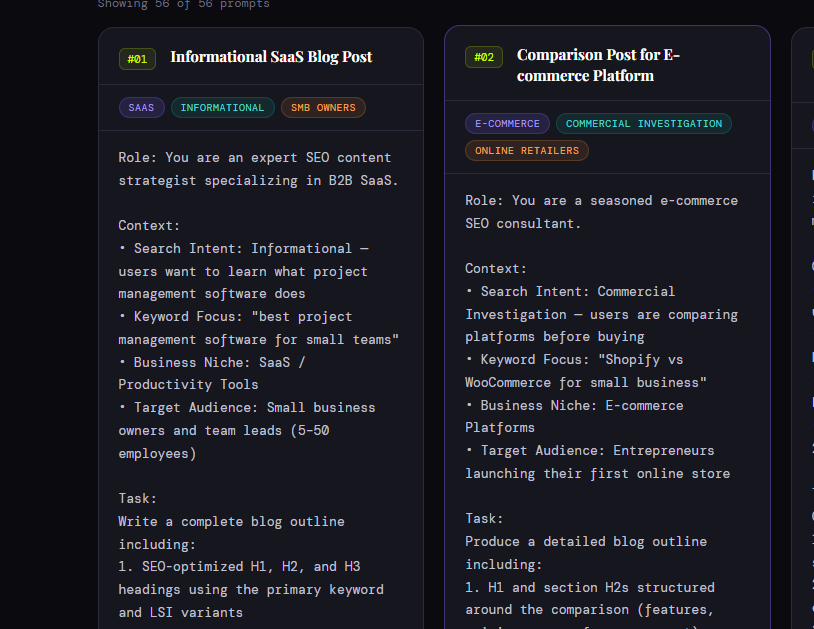
Task: Click 'Context:' heading in the SaaS card
Action: [x=149, y=226]
